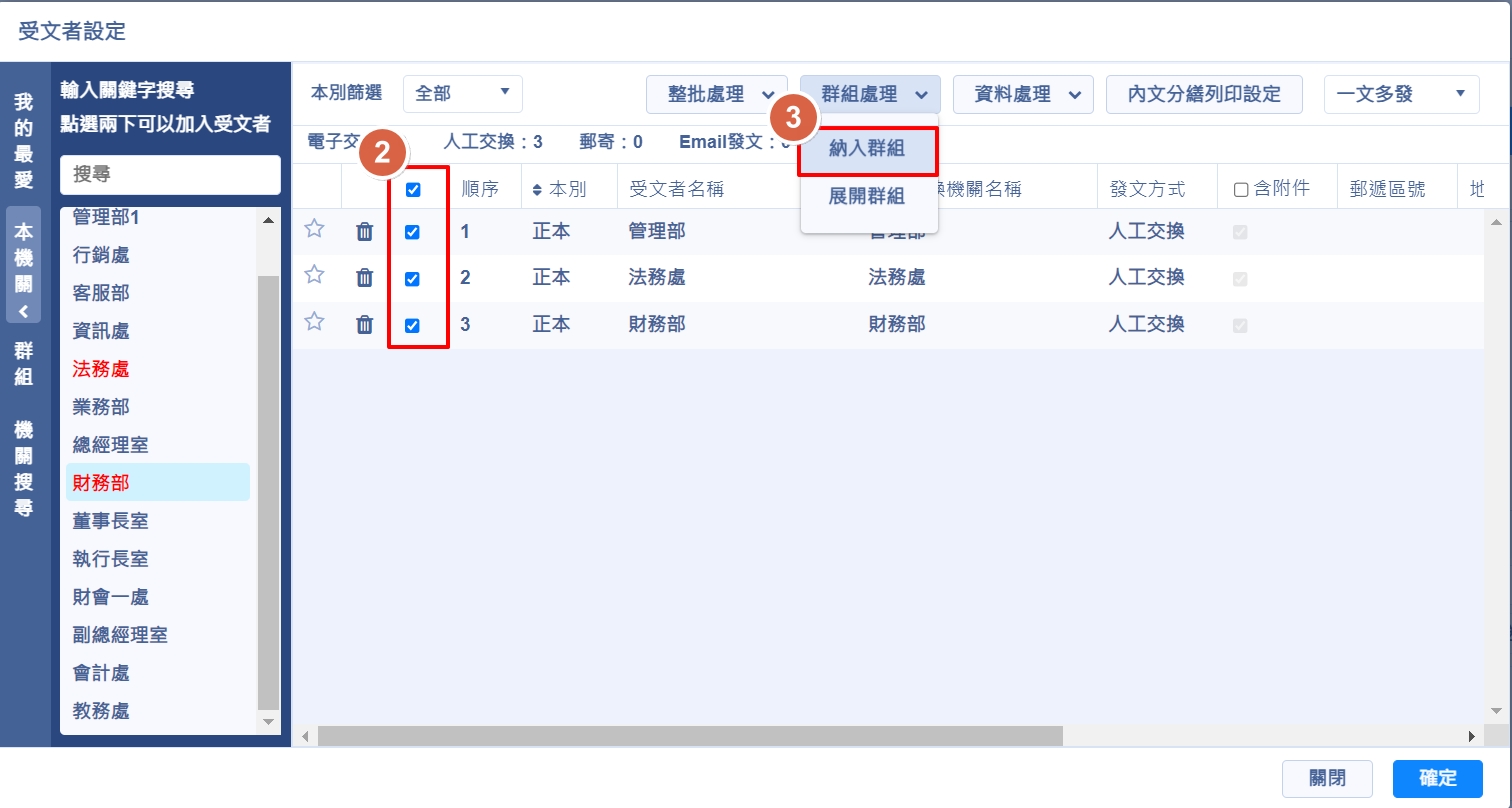
Task: Remove 法務處 row using trash icon
Action: pyautogui.click(x=365, y=278)
